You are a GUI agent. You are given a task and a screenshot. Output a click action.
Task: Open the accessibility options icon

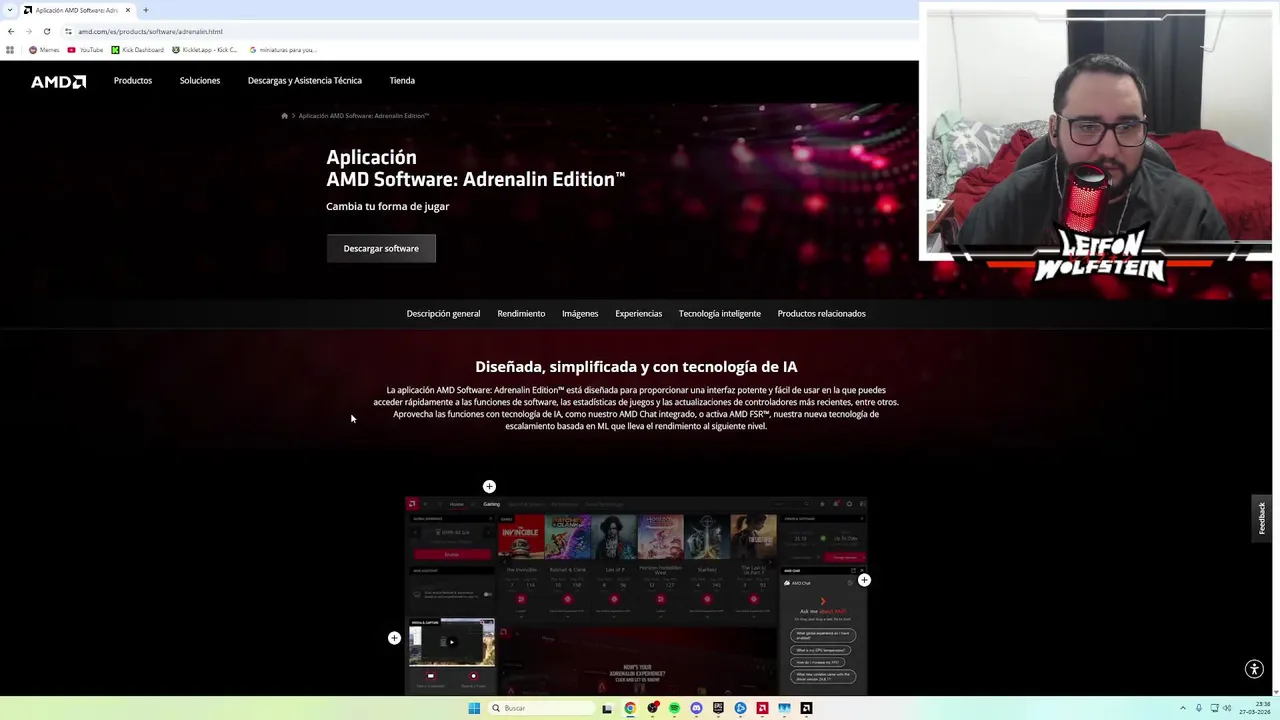coord(1254,670)
